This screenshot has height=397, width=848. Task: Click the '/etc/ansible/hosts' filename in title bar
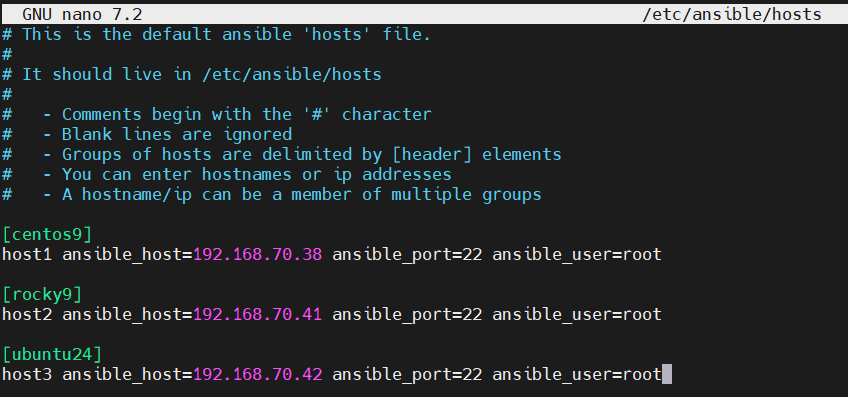(x=732, y=15)
